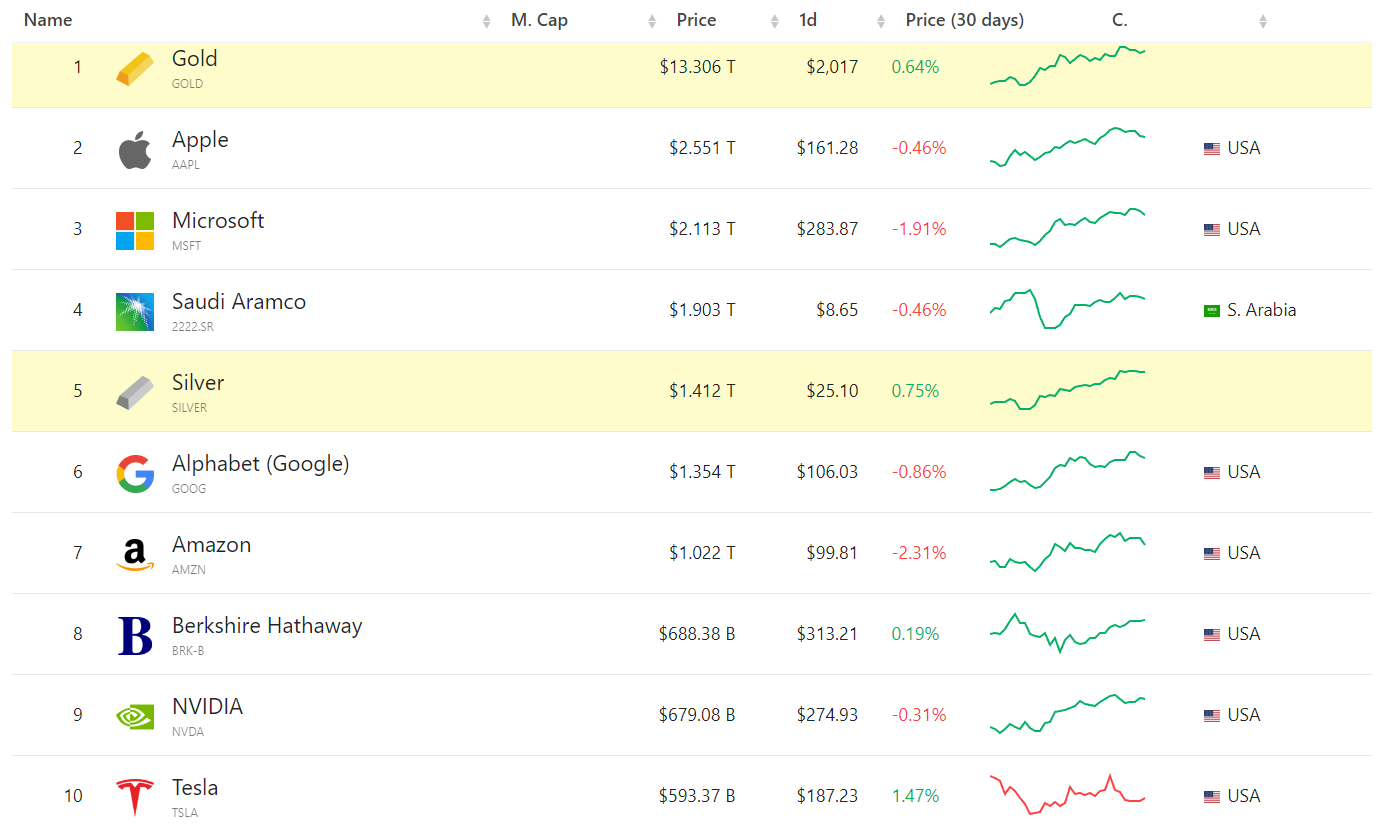The width and height of the screenshot is (1382, 825).
Task: Click the Gold bar icon
Action: 135,68
